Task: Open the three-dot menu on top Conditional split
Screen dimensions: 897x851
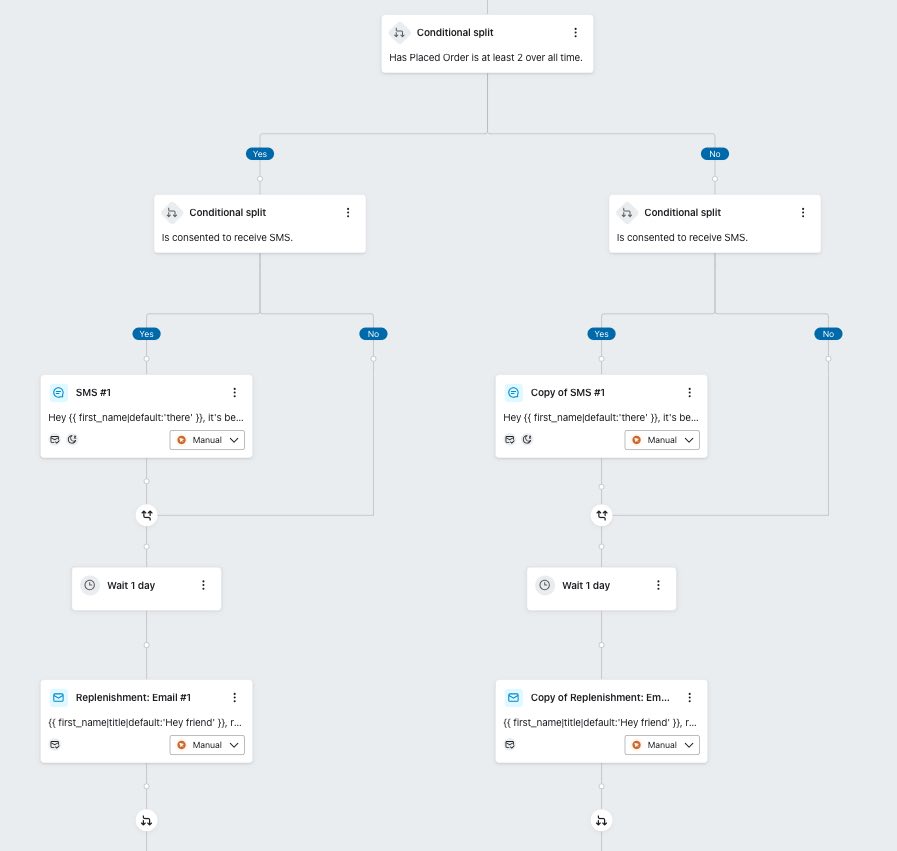Action: point(576,32)
